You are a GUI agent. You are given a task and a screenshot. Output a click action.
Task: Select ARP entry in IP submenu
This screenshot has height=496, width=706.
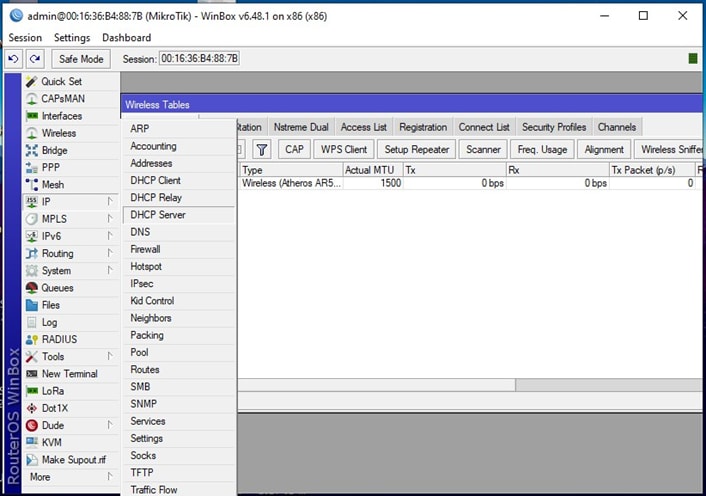(x=179, y=129)
